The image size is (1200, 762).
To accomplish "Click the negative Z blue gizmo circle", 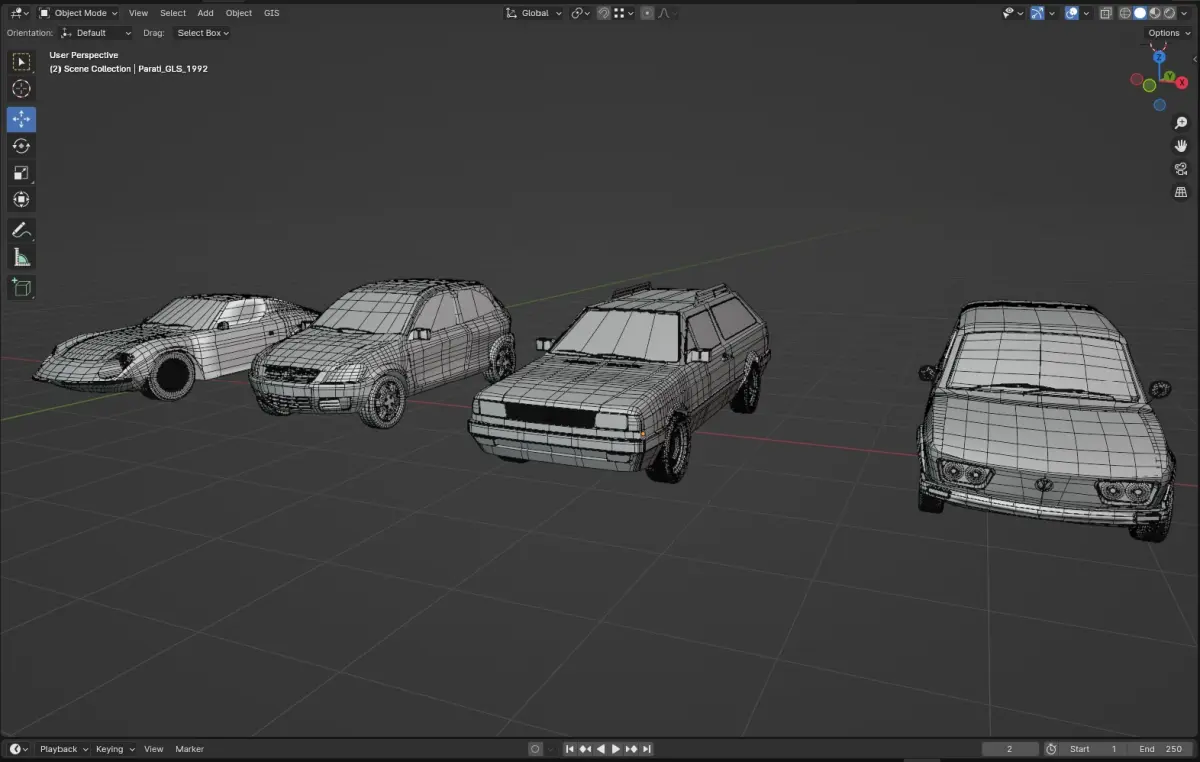I will 1159,105.
